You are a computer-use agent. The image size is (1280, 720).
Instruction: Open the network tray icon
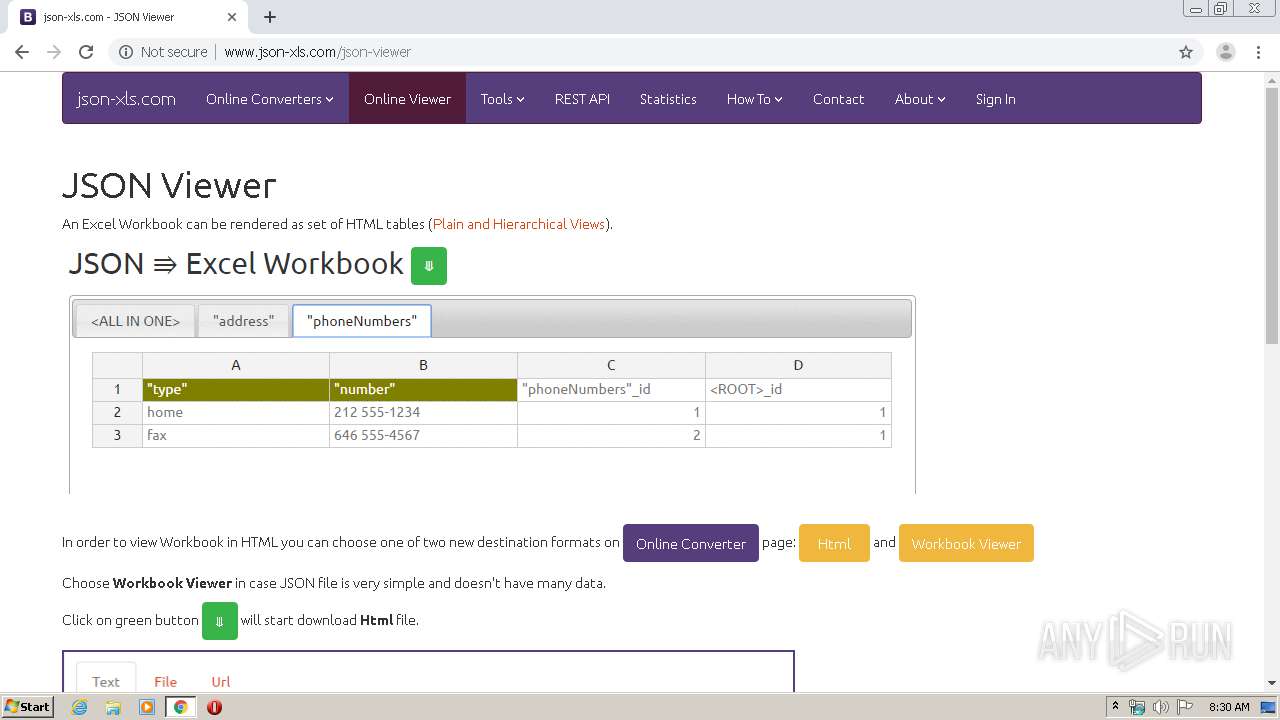[1137, 707]
